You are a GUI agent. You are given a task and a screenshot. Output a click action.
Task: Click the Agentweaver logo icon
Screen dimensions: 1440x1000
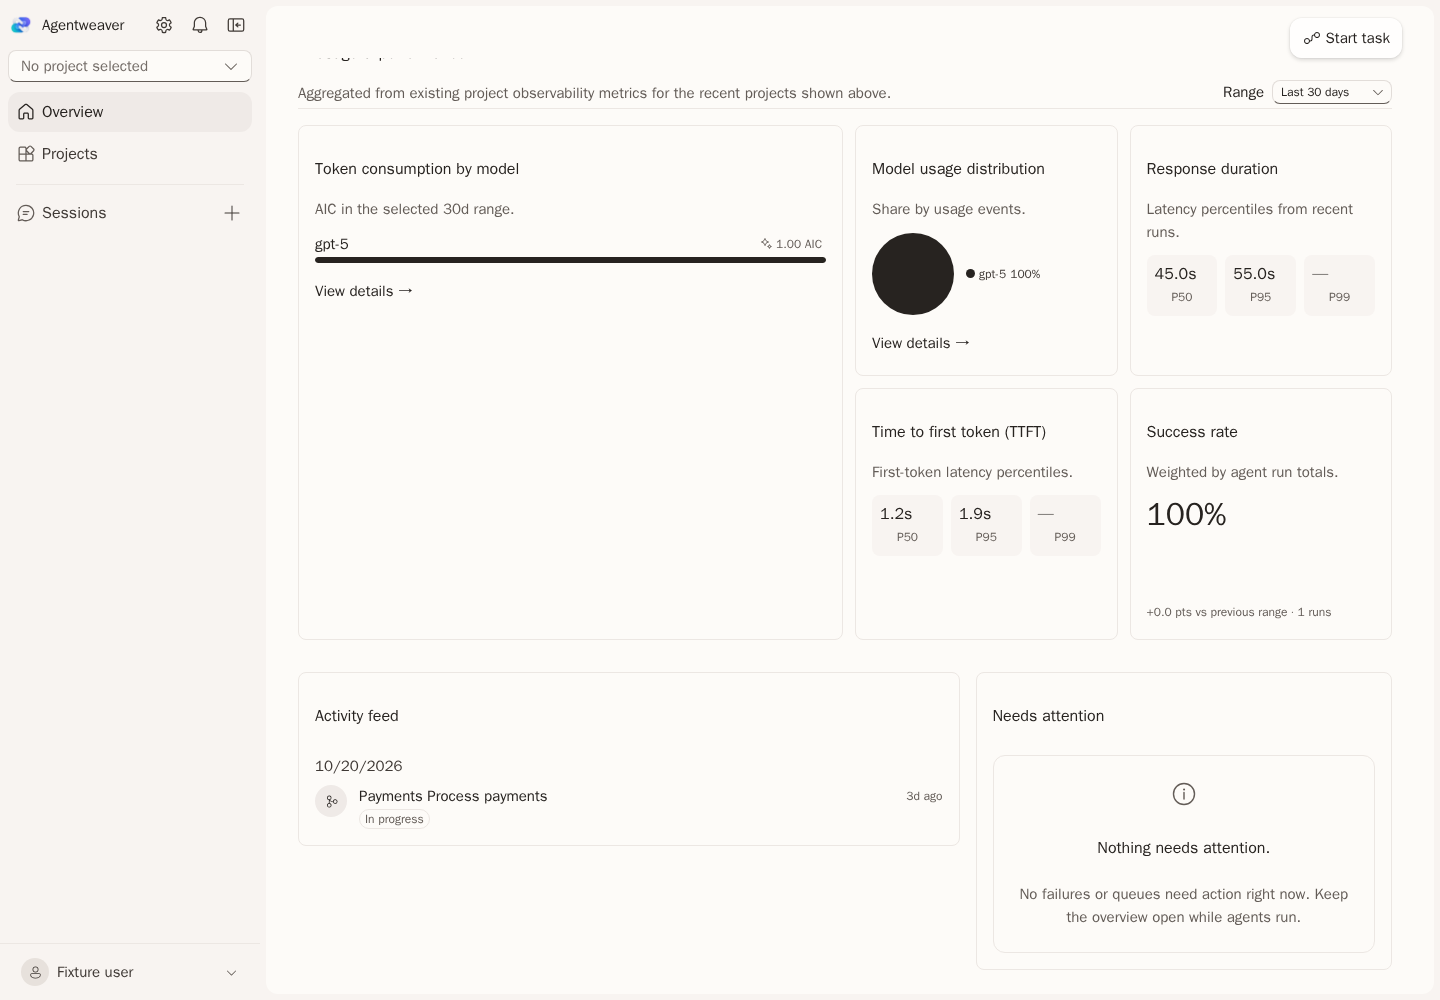point(21,25)
